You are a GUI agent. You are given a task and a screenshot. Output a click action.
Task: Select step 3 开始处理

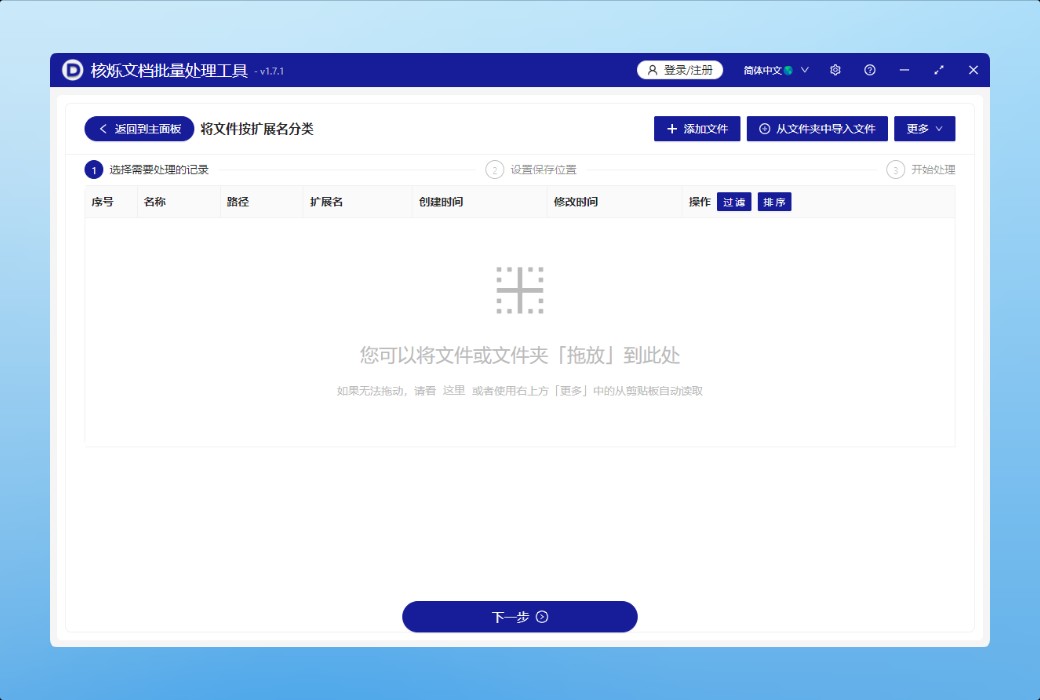(x=921, y=170)
